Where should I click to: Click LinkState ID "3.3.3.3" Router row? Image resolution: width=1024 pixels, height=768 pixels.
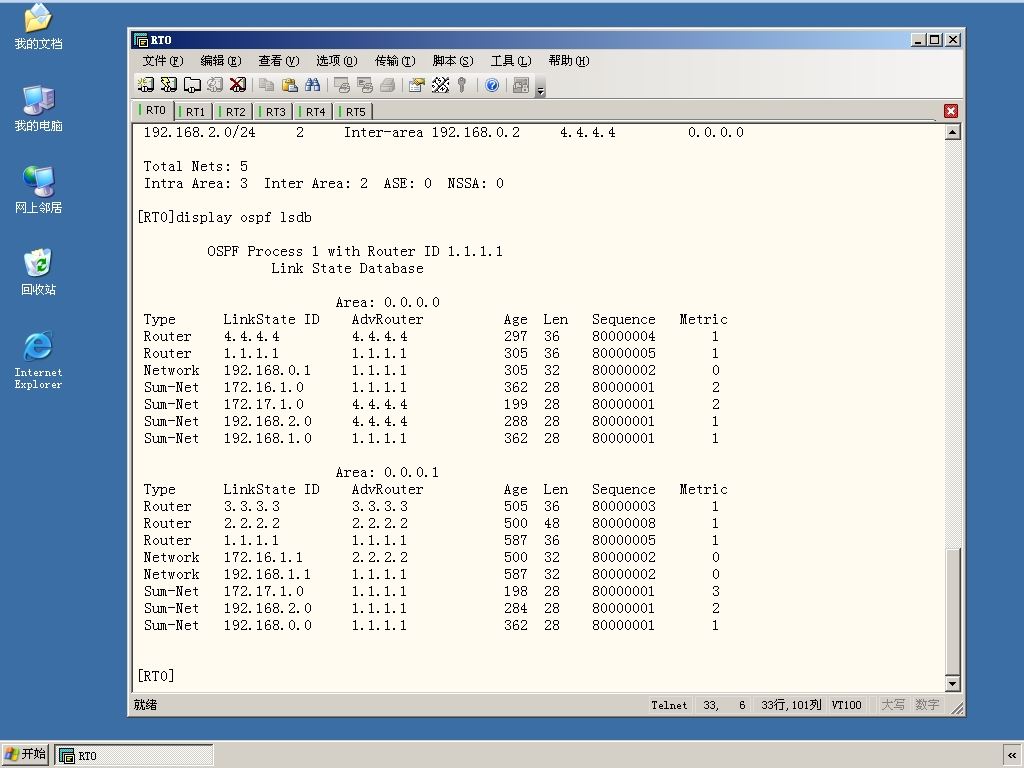pos(251,506)
